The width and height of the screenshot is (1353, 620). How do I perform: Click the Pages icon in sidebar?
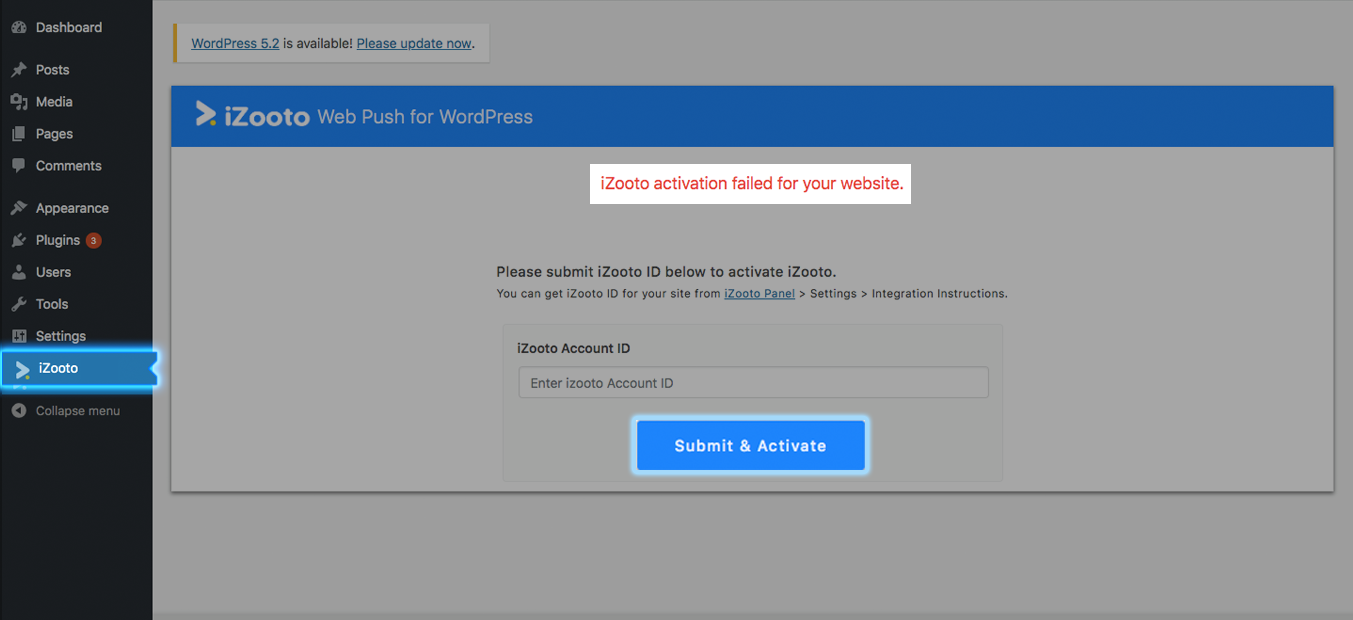pyautogui.click(x=18, y=134)
